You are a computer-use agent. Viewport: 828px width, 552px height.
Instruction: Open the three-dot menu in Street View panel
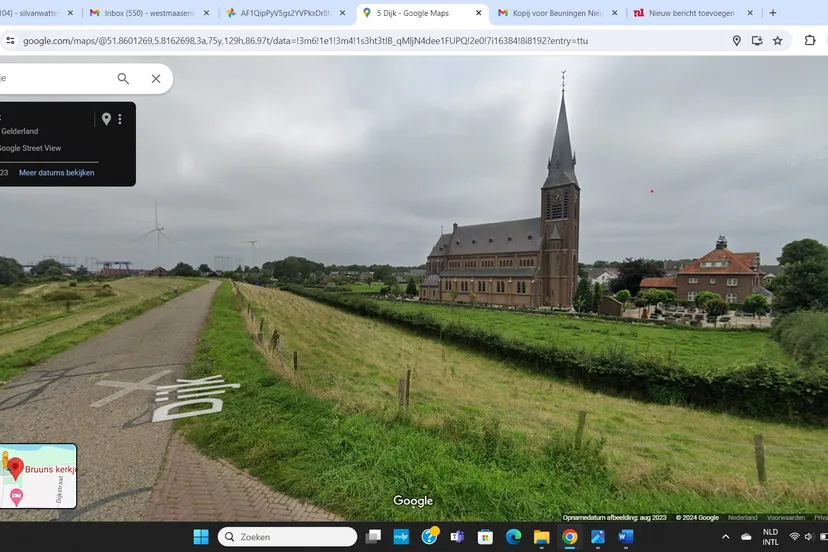pyautogui.click(x=120, y=119)
